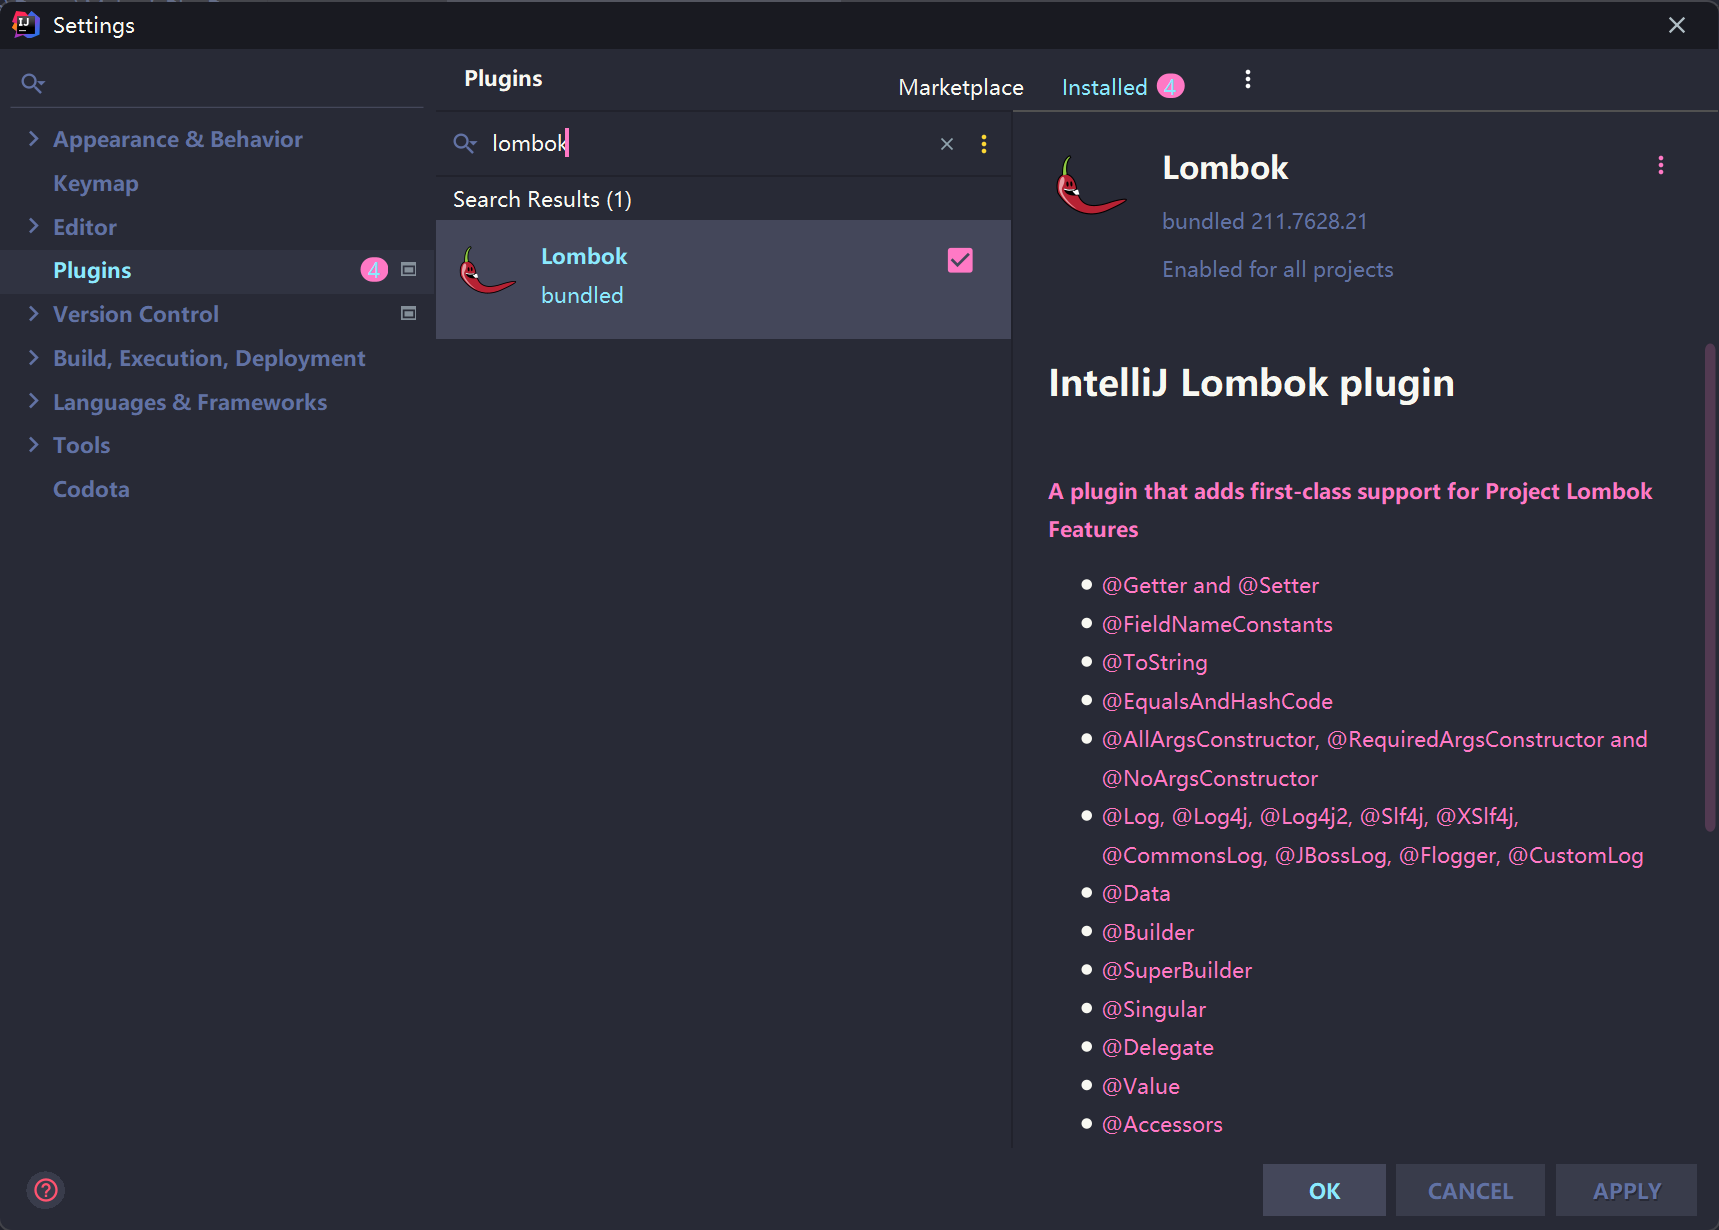1719x1230 pixels.
Task: Click the Lombok chili pepper list icon
Action: click(487, 271)
